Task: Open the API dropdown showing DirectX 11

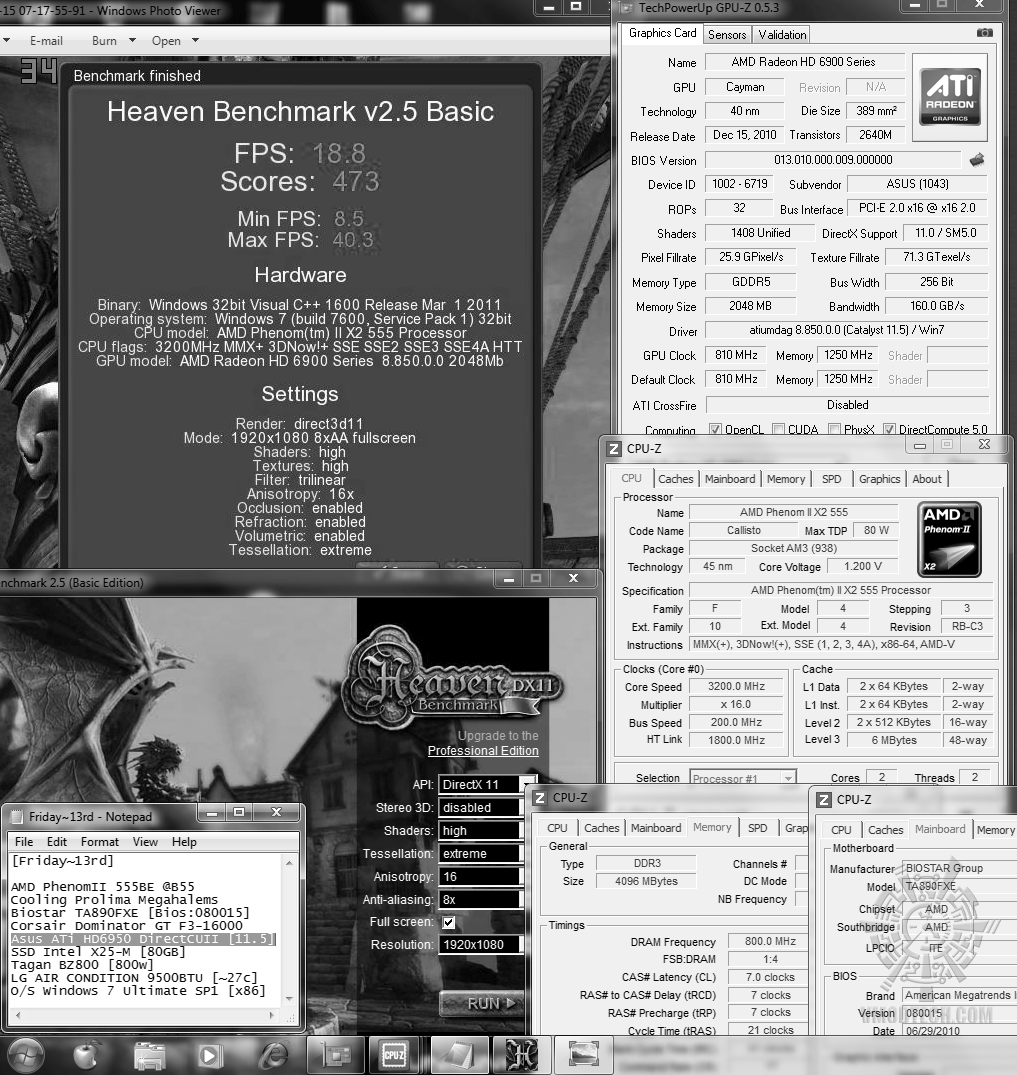Action: 486,784
